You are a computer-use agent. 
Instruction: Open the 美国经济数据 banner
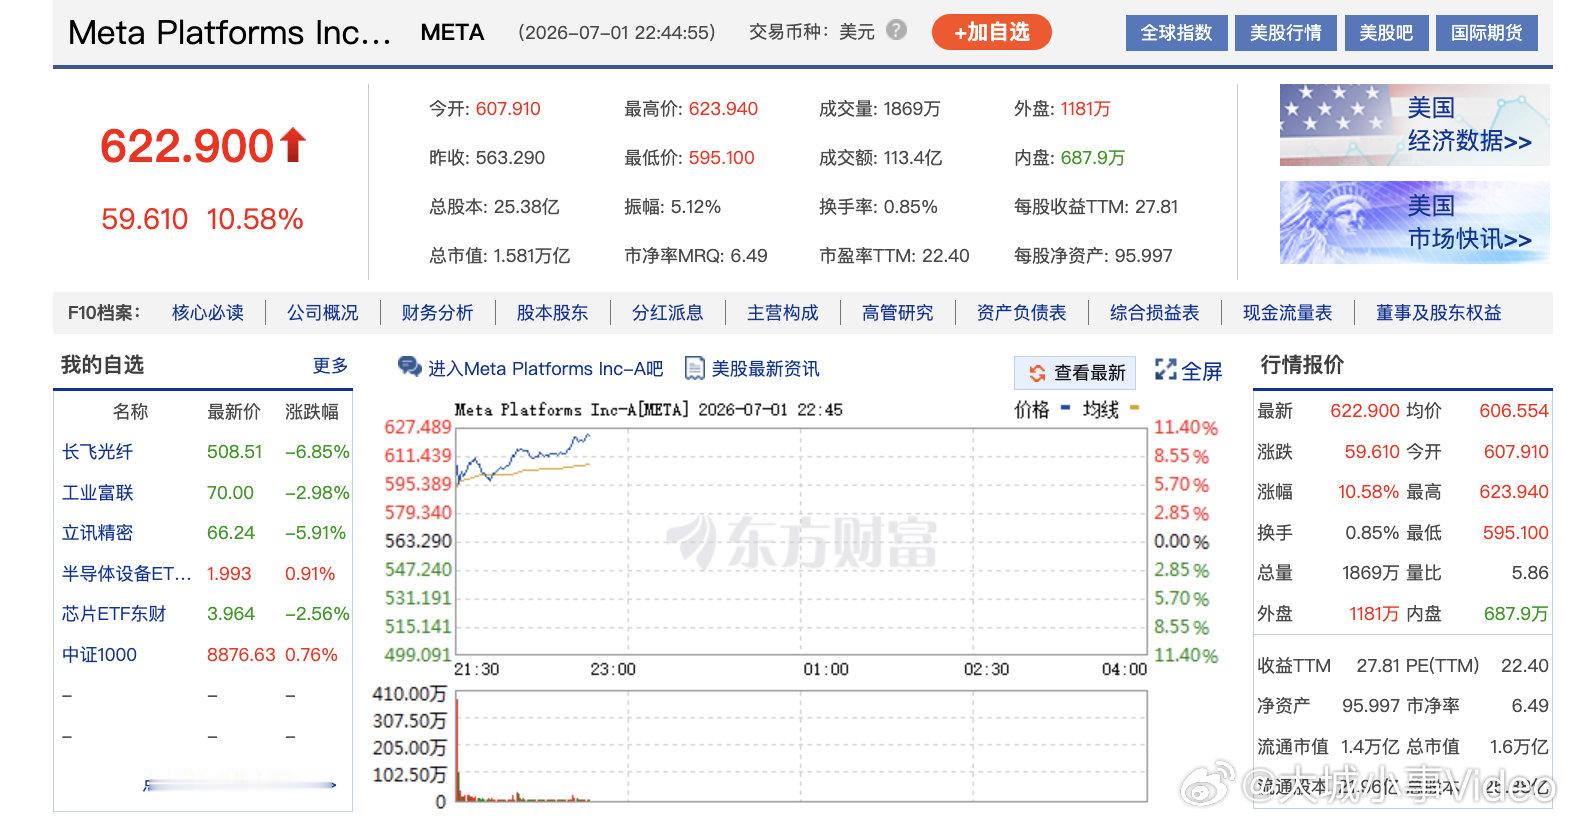click(1414, 125)
